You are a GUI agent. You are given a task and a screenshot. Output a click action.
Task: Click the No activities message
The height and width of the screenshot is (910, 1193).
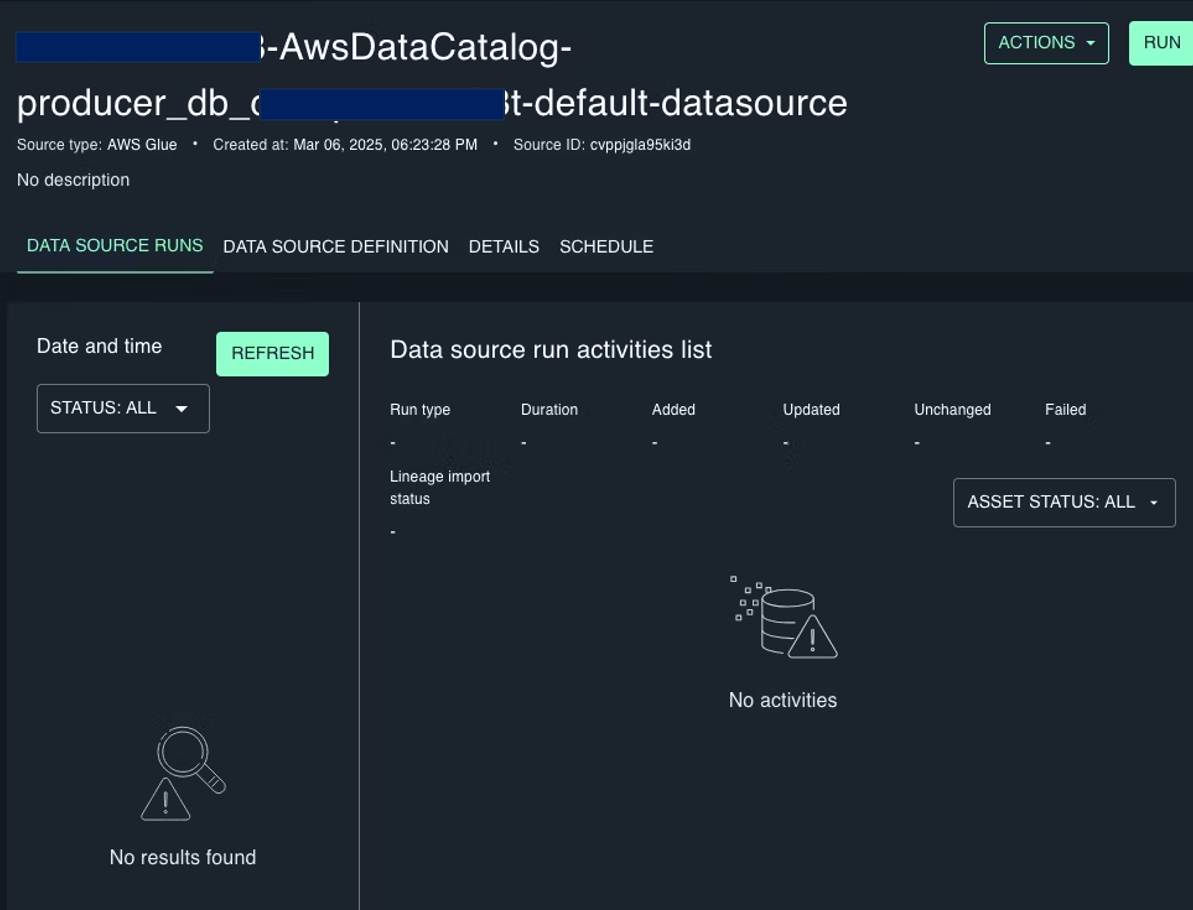tap(783, 700)
